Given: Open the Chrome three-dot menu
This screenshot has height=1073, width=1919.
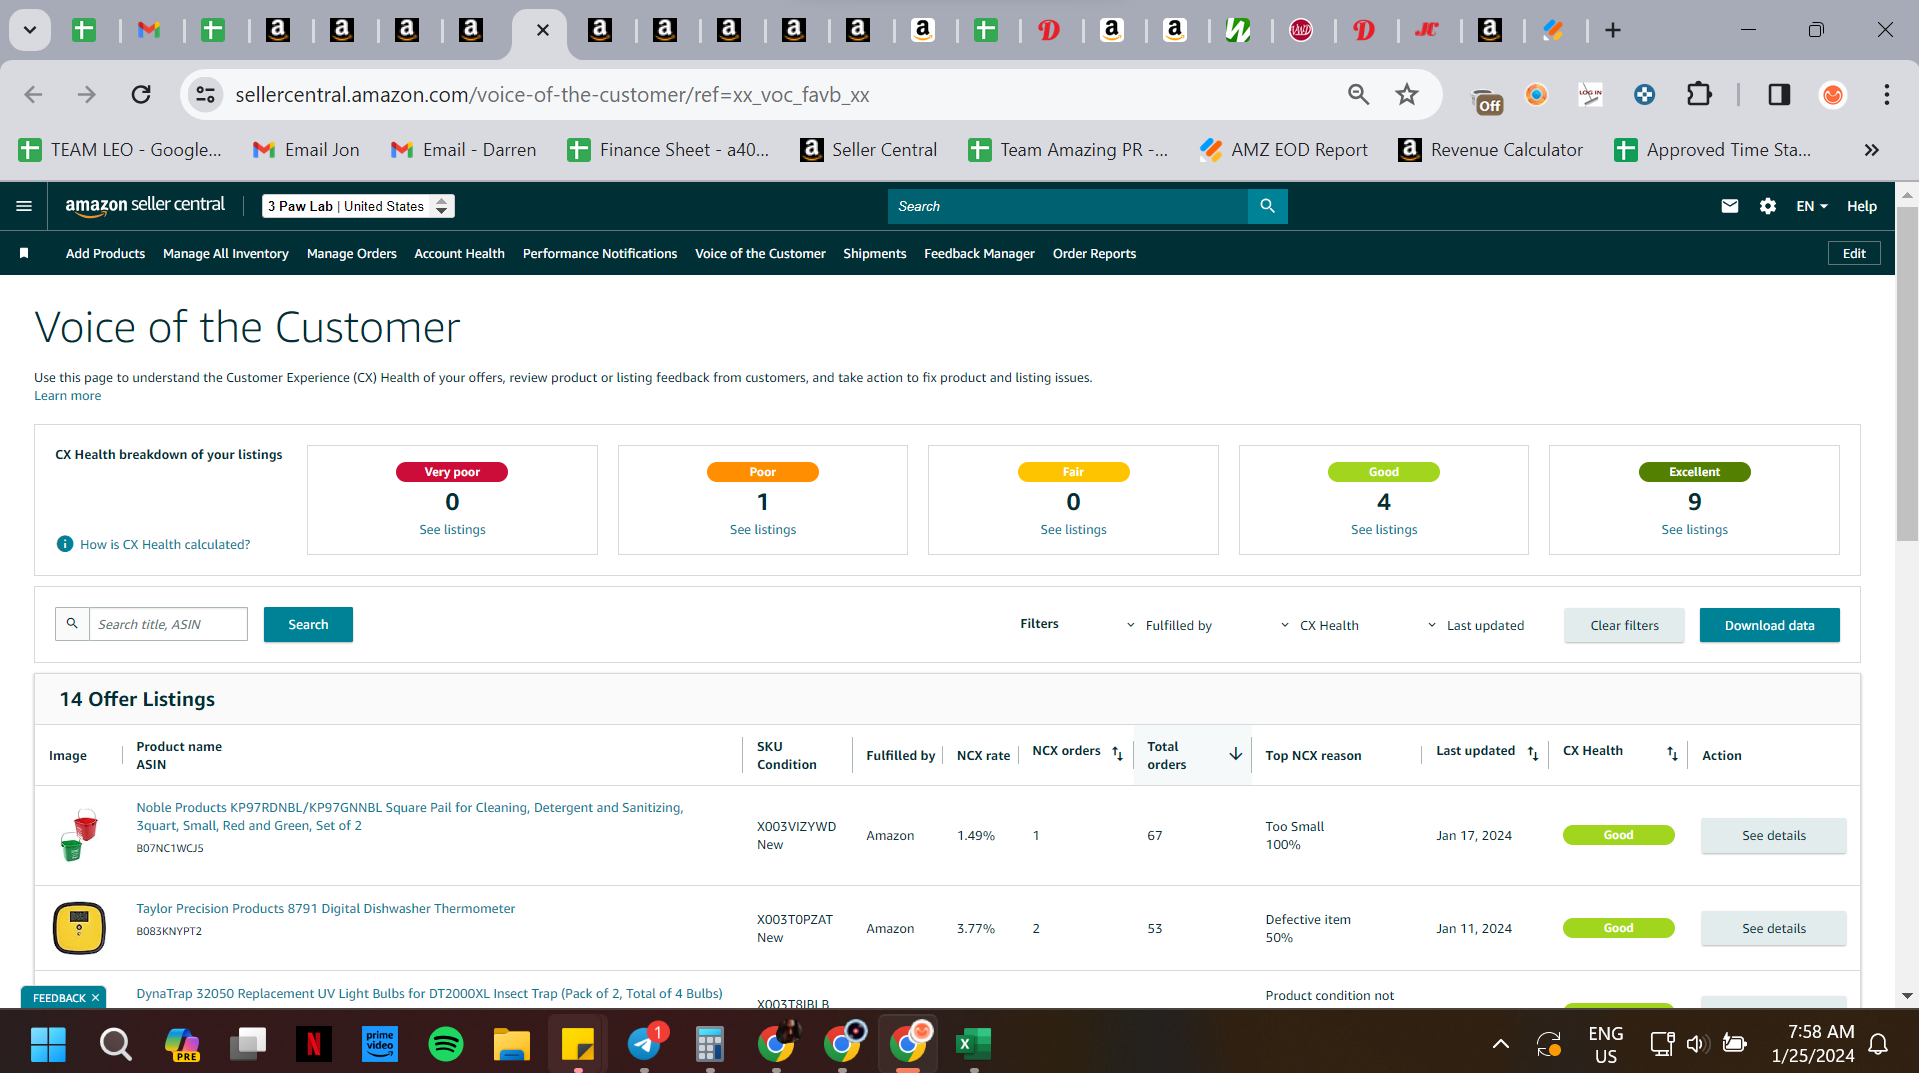Looking at the screenshot, I should click(x=1886, y=95).
